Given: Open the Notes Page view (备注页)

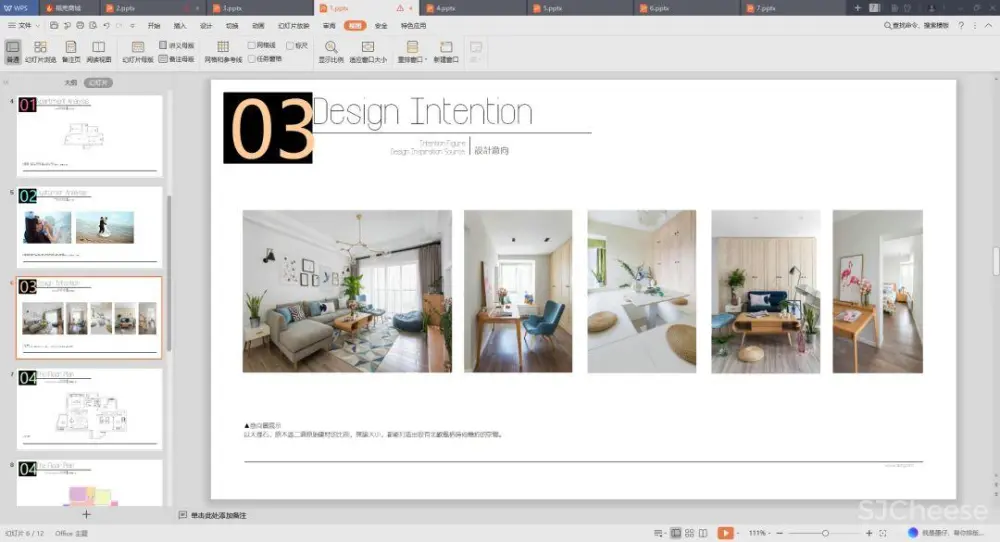Looking at the screenshot, I should click(x=70, y=51).
